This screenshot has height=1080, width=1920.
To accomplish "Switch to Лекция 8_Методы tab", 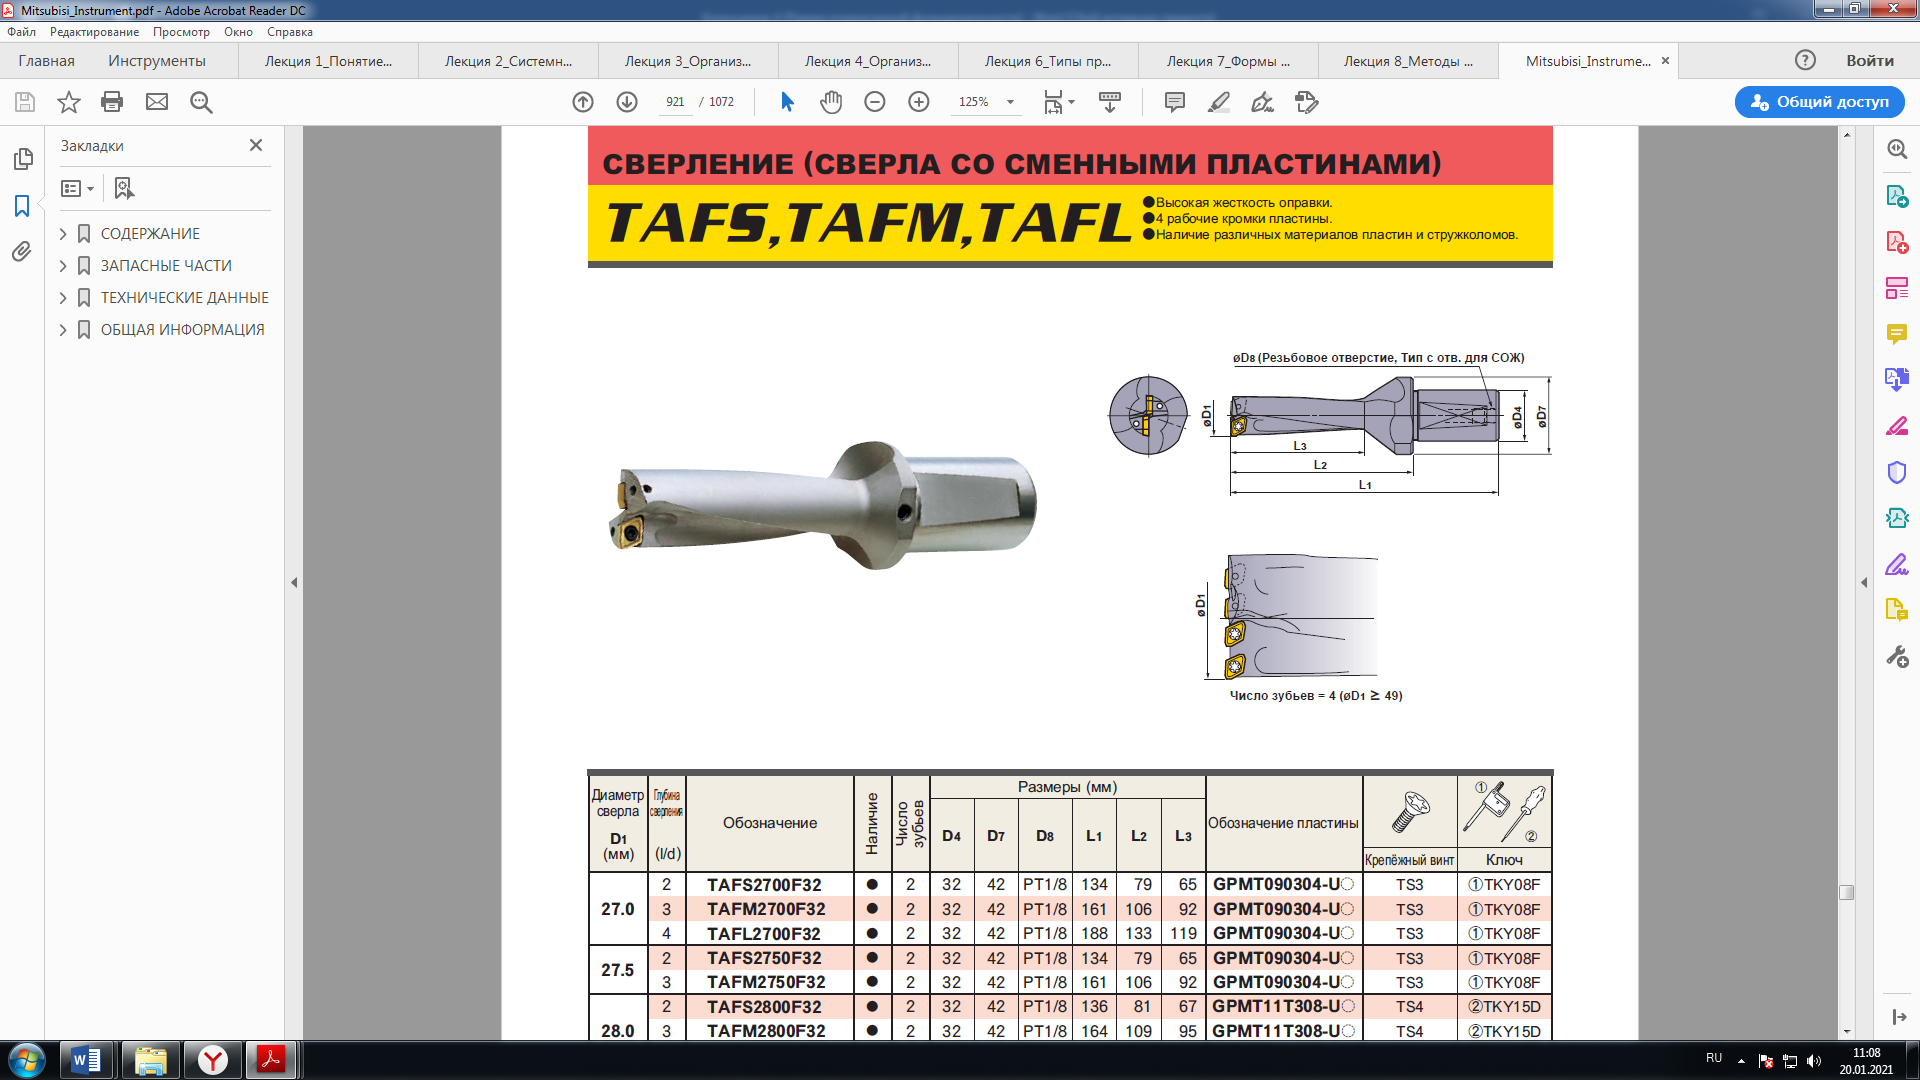I will click(x=1408, y=61).
